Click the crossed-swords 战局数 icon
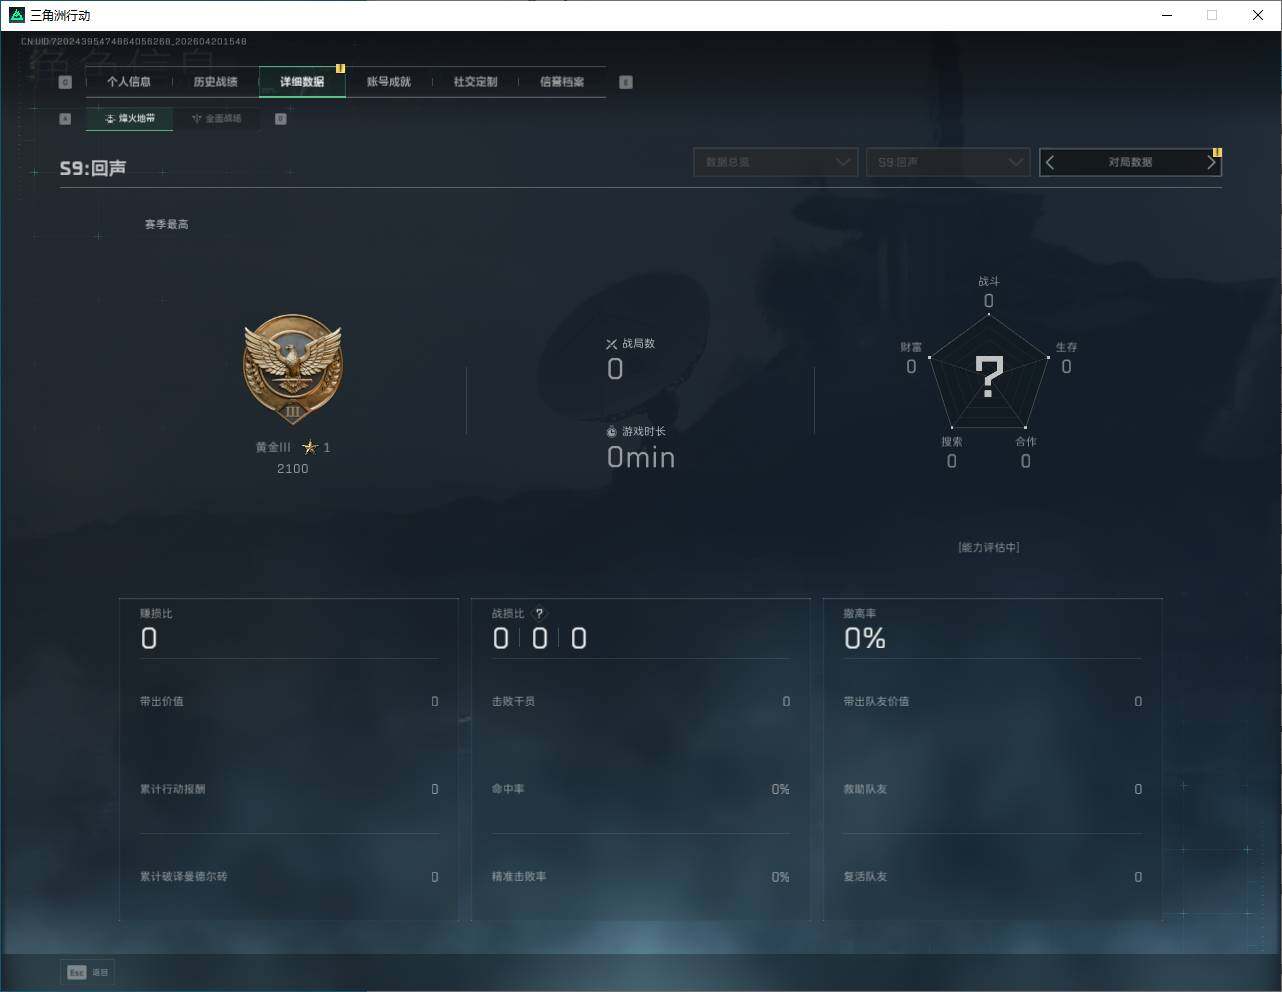 coord(611,344)
